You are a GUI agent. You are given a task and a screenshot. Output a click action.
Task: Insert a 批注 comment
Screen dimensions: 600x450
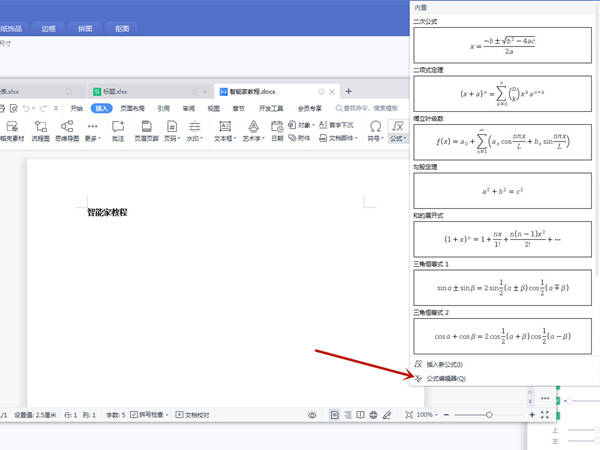pos(118,131)
